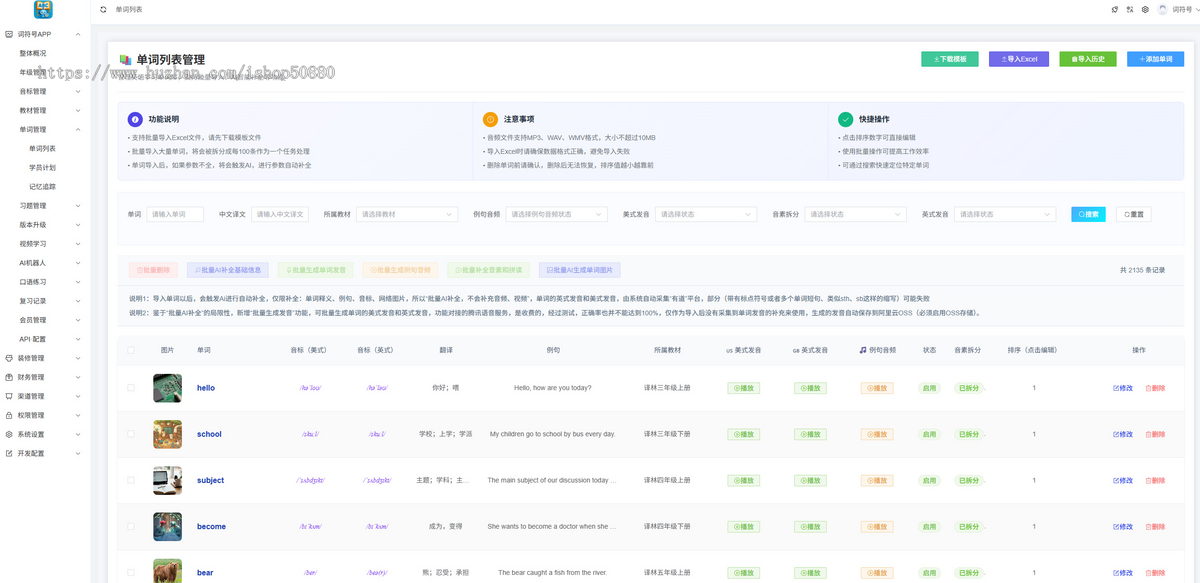Open the 所属教材 textbook dropdown

coord(406,214)
